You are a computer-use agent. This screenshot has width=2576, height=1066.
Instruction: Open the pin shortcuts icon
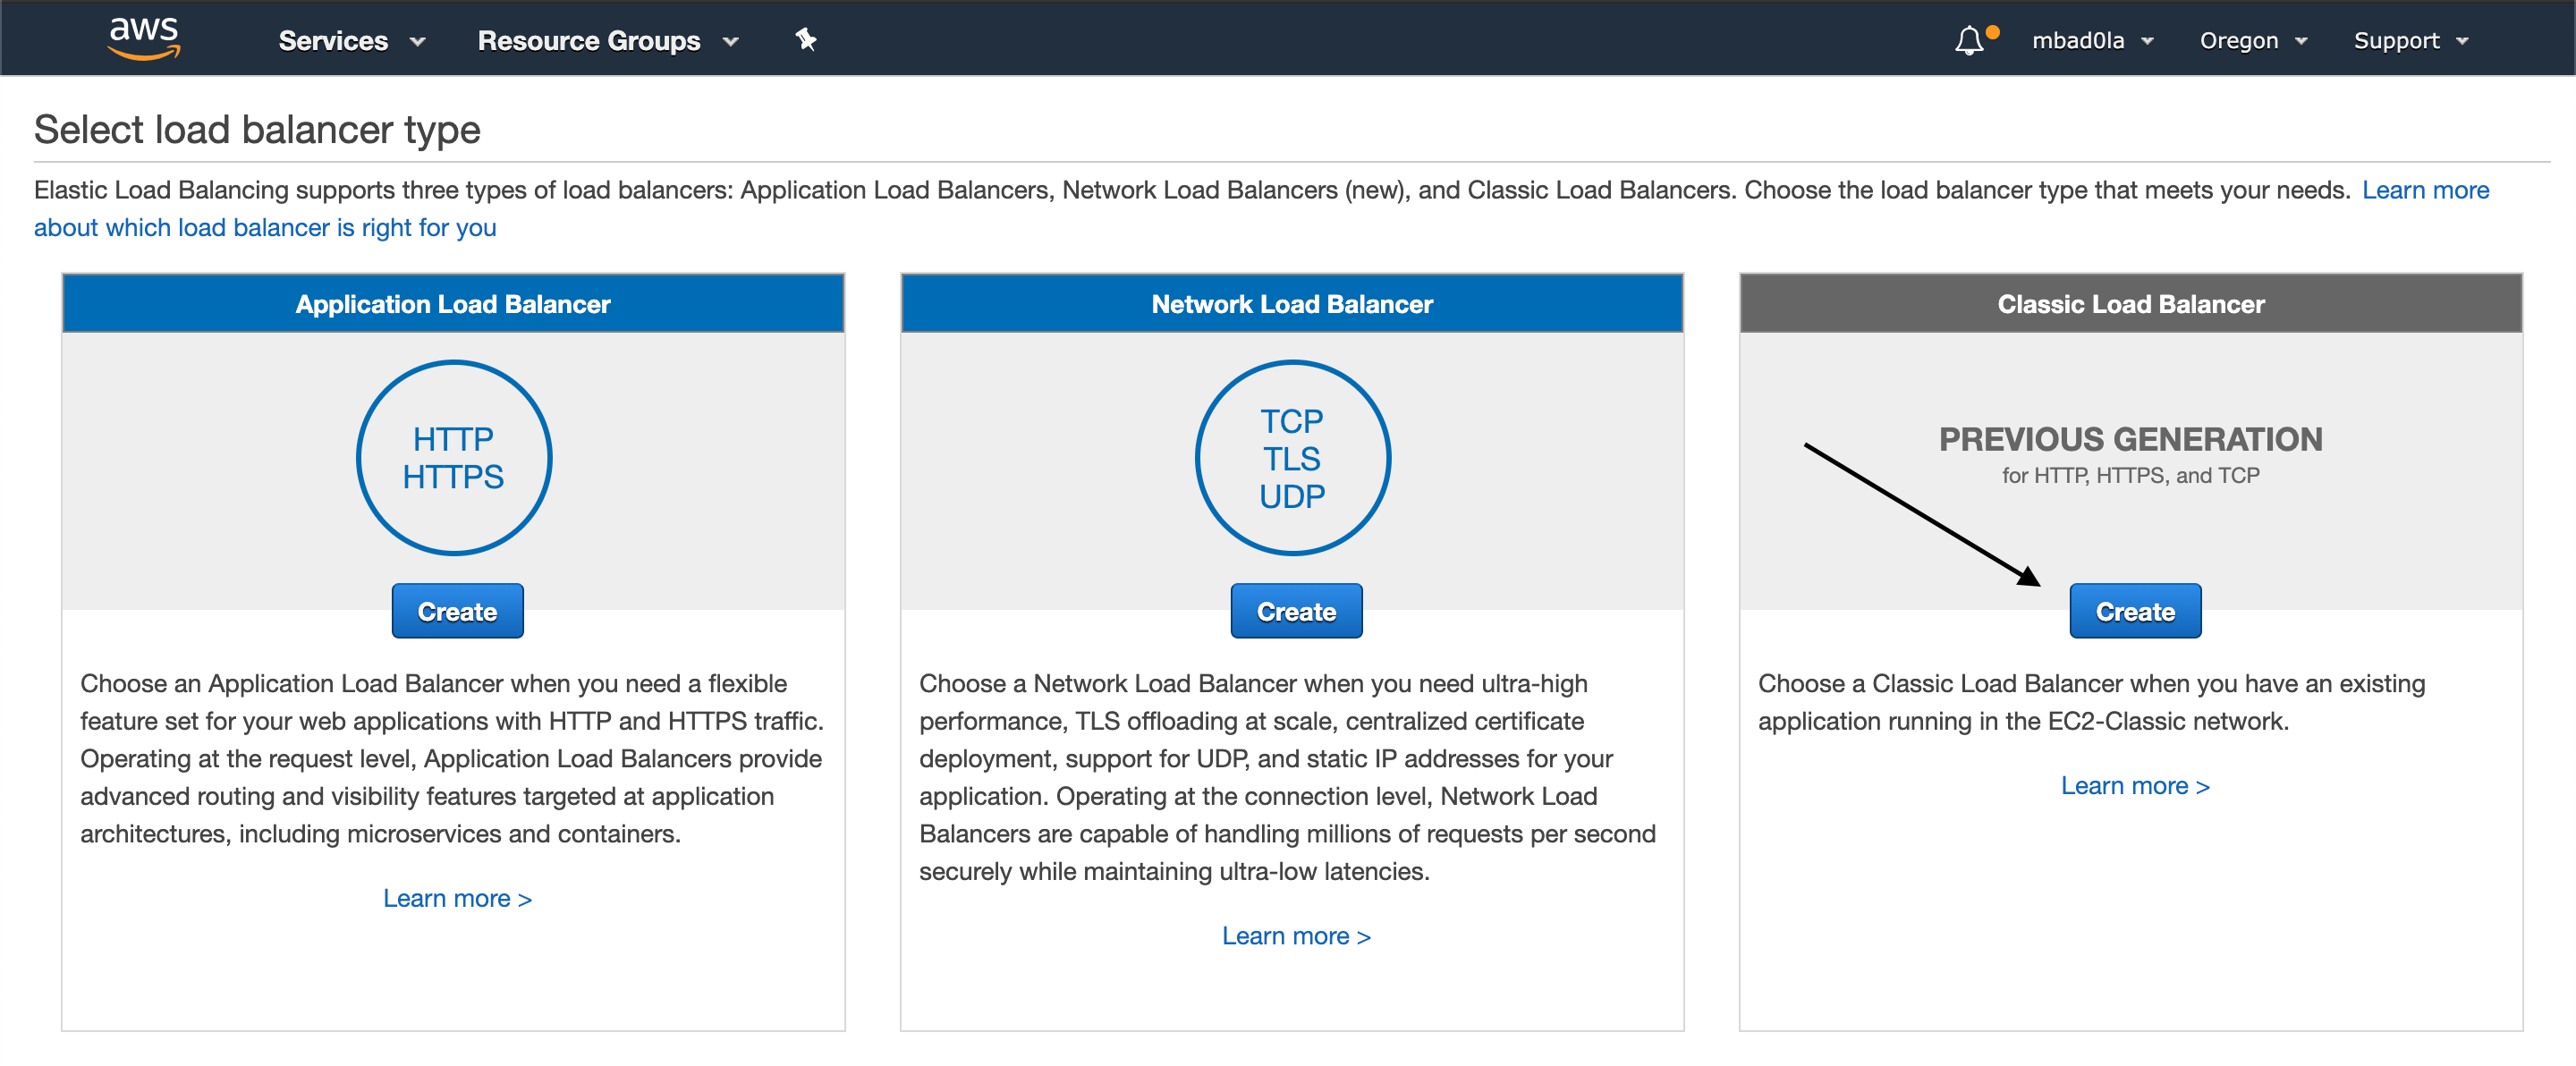point(806,40)
